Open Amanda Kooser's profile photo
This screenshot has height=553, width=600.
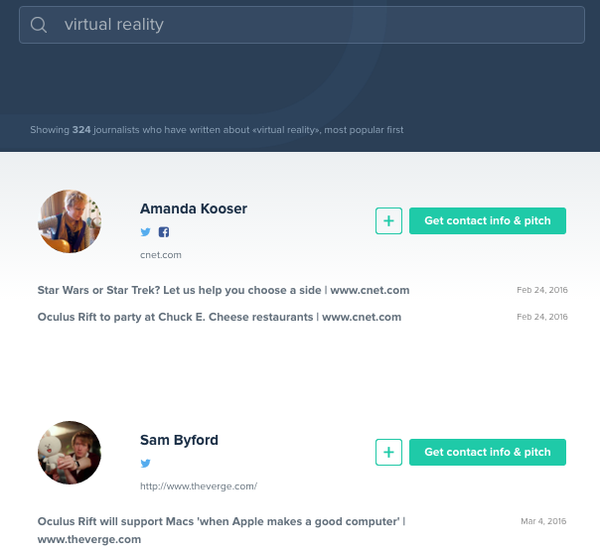pyautogui.click(x=70, y=221)
